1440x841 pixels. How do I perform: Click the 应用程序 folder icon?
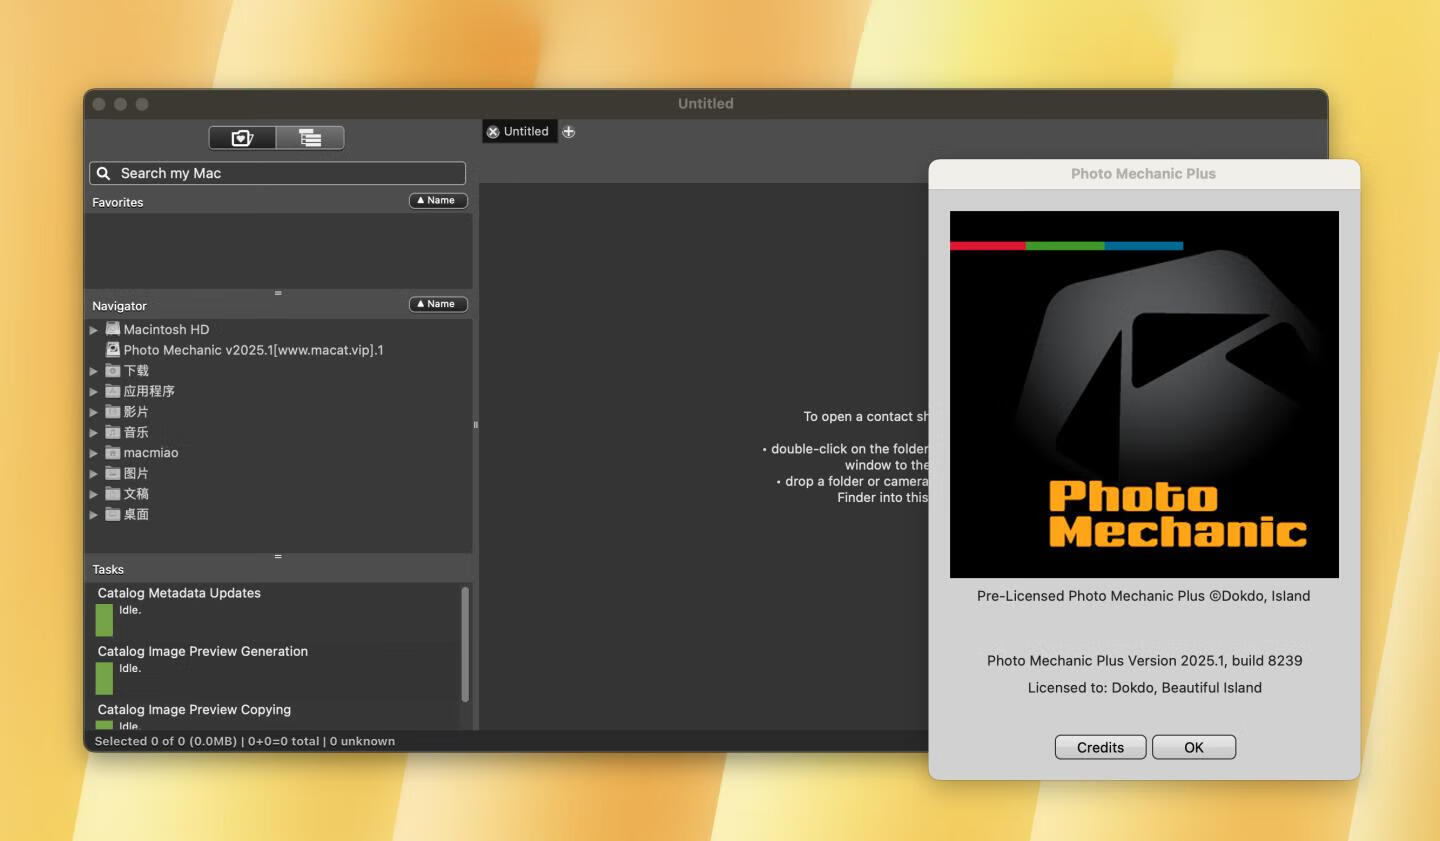[113, 391]
